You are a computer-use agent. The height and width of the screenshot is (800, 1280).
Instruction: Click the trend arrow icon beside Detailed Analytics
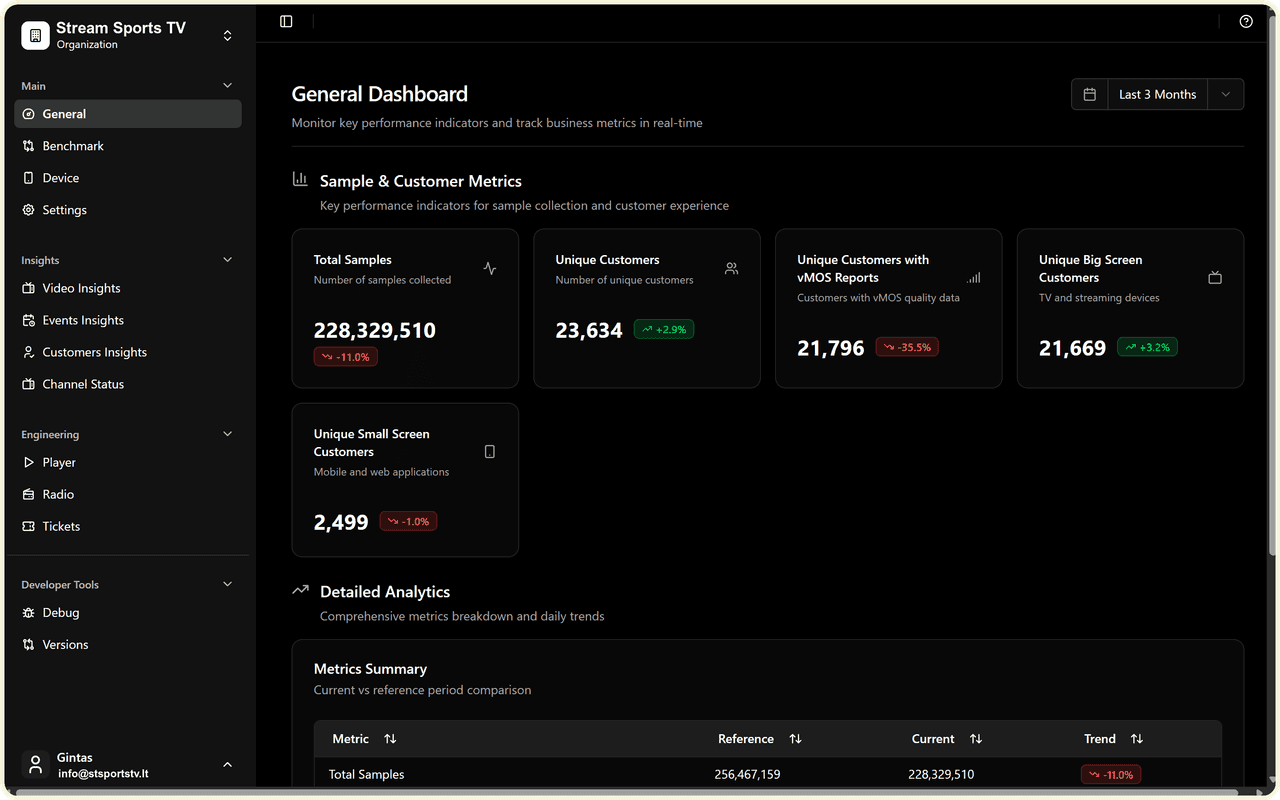[x=300, y=590]
